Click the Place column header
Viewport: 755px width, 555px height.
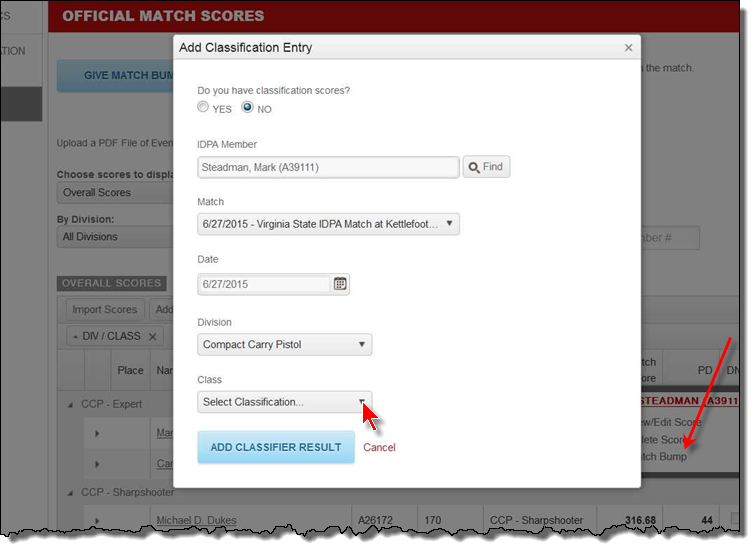click(130, 370)
